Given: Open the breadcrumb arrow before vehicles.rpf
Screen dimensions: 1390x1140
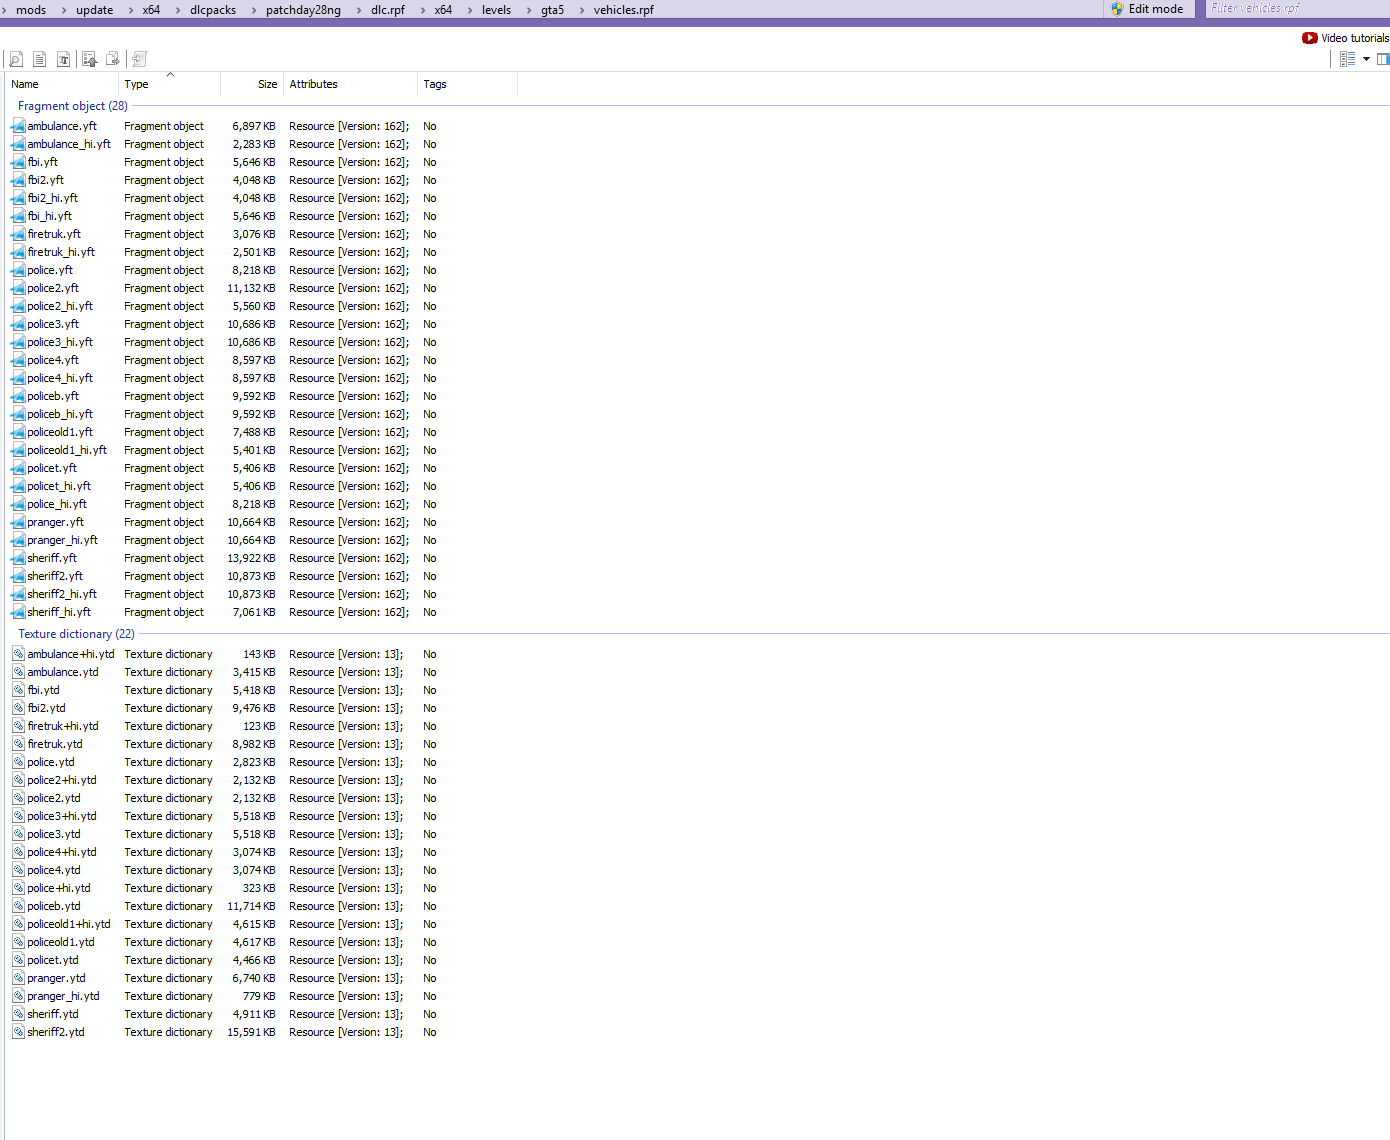Looking at the screenshot, I should [x=582, y=10].
